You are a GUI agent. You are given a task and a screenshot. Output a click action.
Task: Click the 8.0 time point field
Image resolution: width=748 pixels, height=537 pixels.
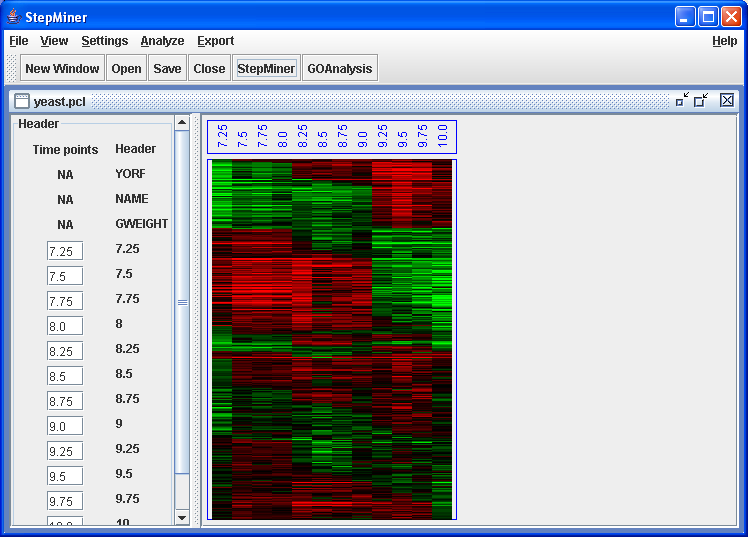click(x=65, y=326)
